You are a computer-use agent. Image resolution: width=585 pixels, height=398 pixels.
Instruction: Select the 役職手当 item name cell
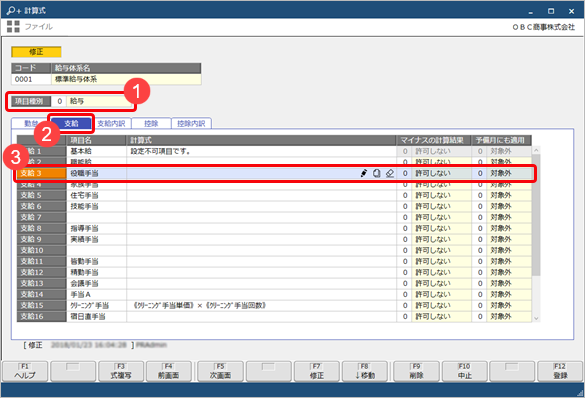(96, 173)
